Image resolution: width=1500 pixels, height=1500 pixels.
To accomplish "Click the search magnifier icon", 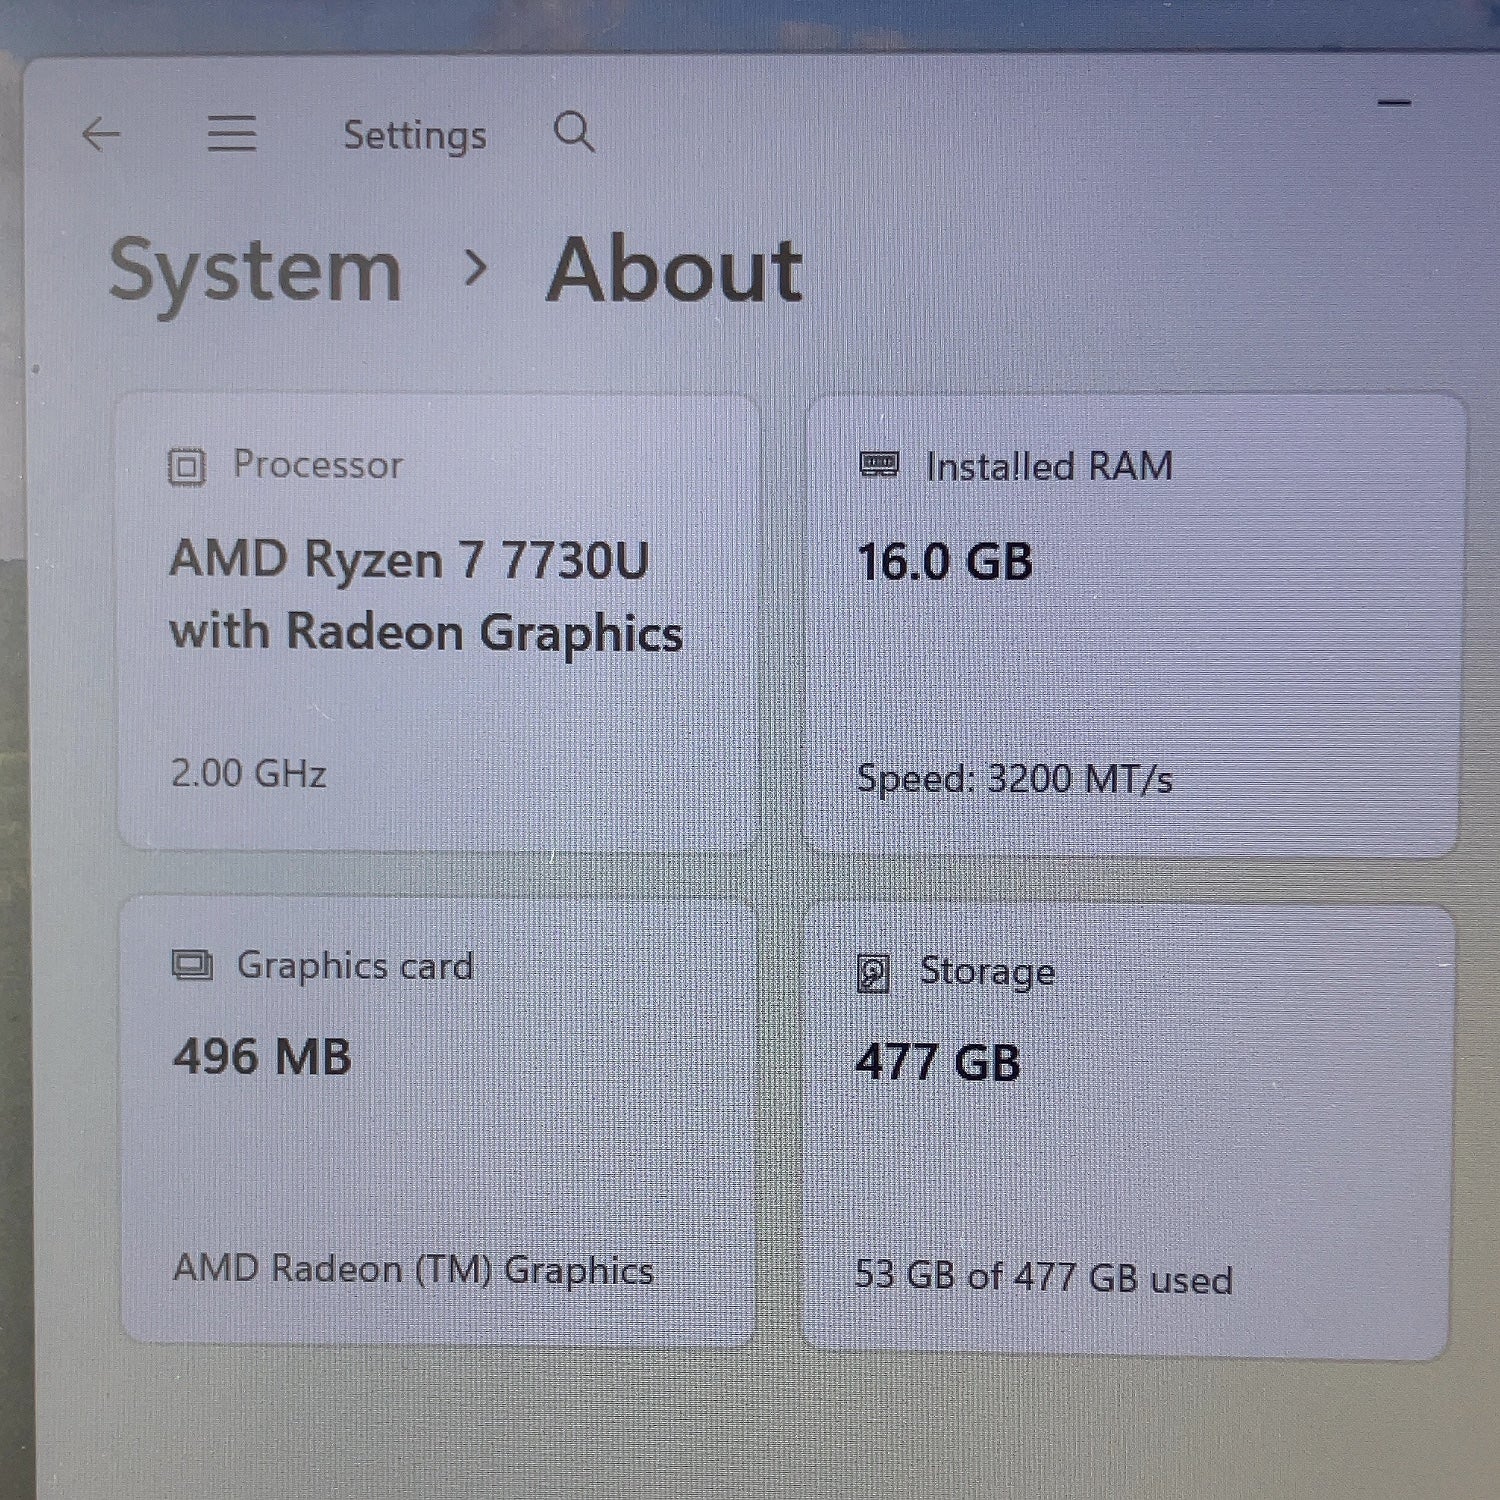I will tap(574, 131).
